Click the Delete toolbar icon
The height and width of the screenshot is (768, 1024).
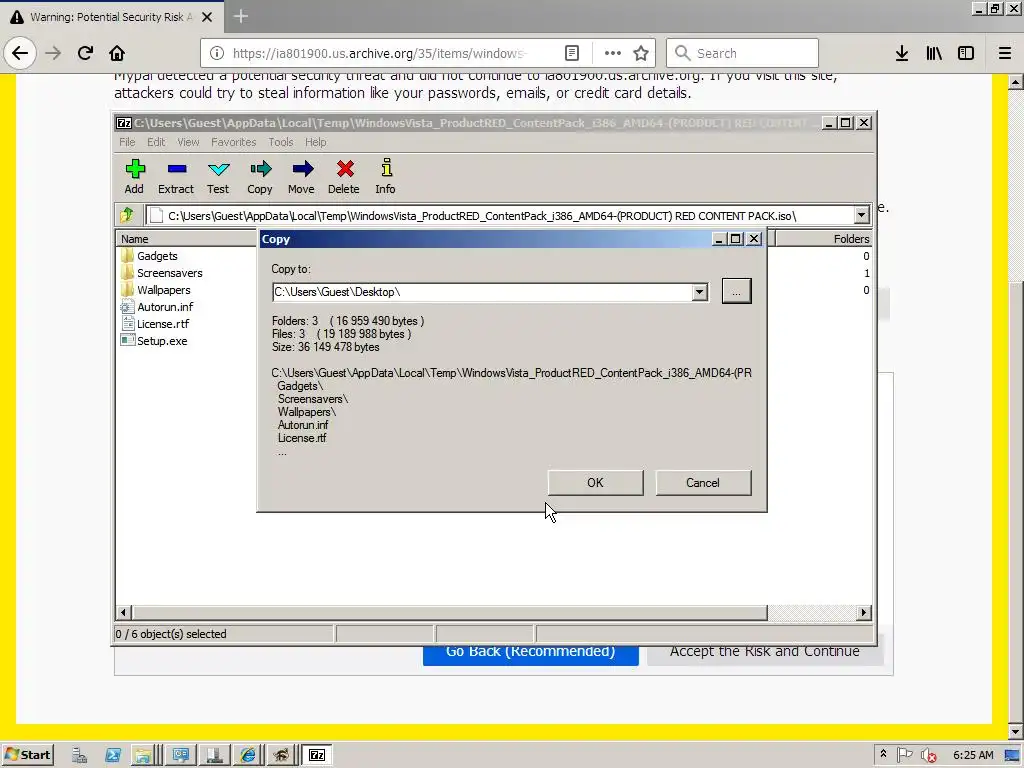pos(344,176)
